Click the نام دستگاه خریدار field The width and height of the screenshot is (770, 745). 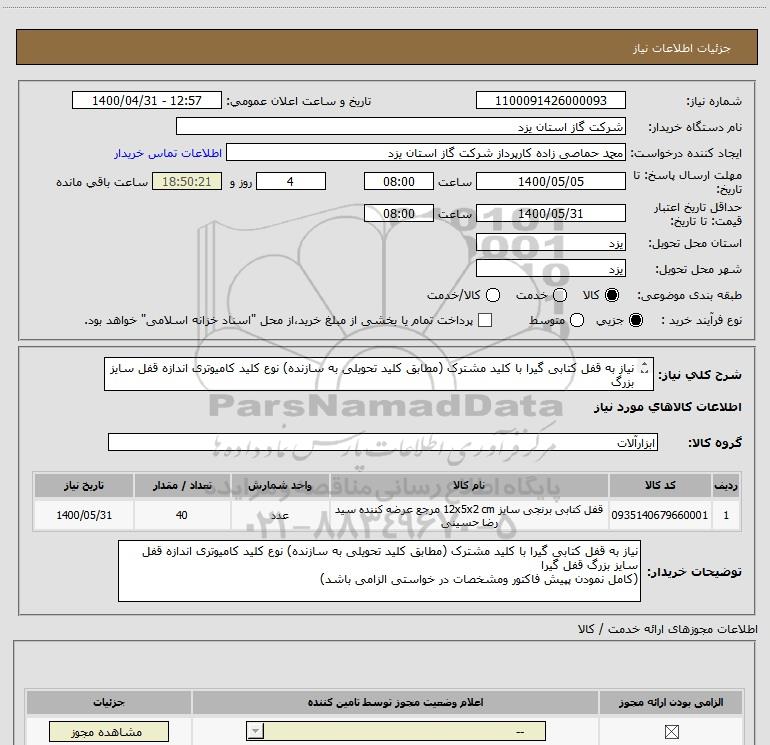pyautogui.click(x=401, y=126)
